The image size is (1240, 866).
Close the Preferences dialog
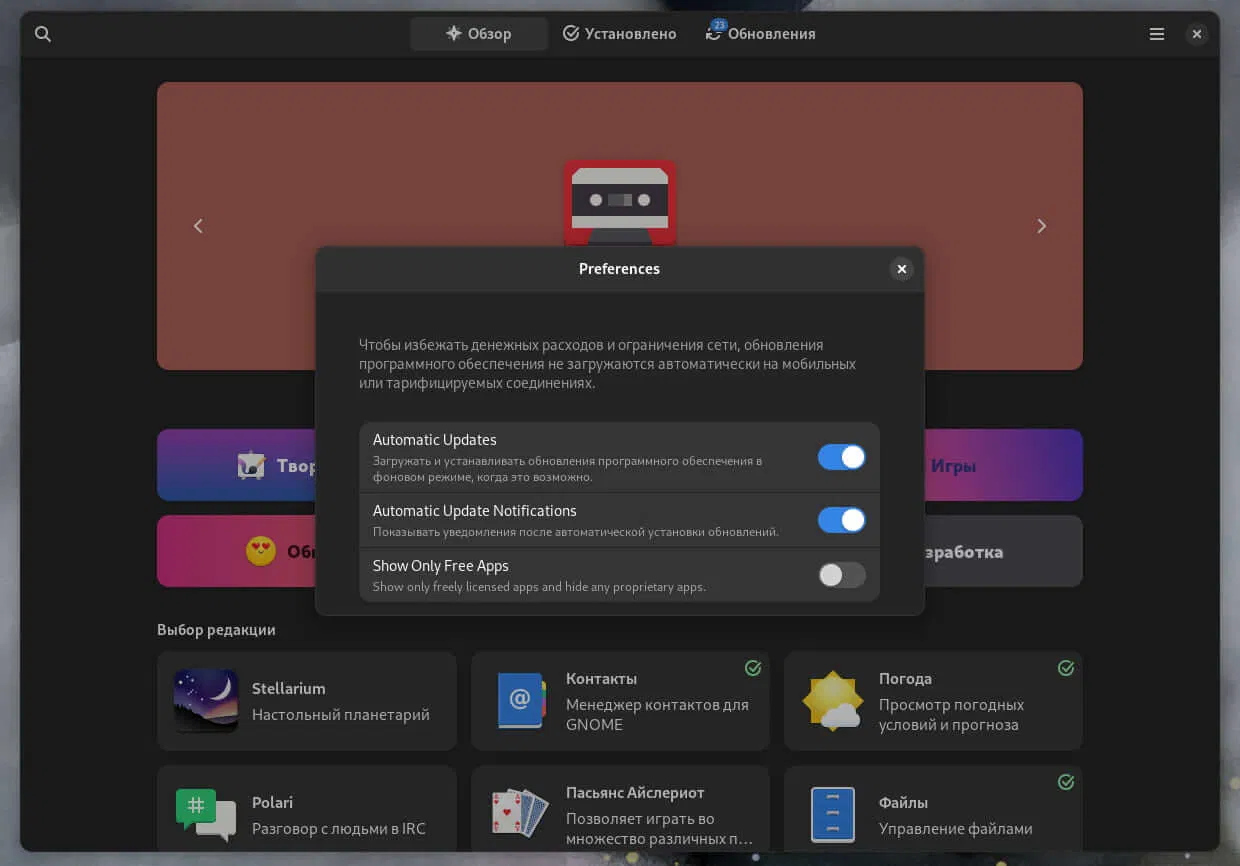[x=902, y=269]
